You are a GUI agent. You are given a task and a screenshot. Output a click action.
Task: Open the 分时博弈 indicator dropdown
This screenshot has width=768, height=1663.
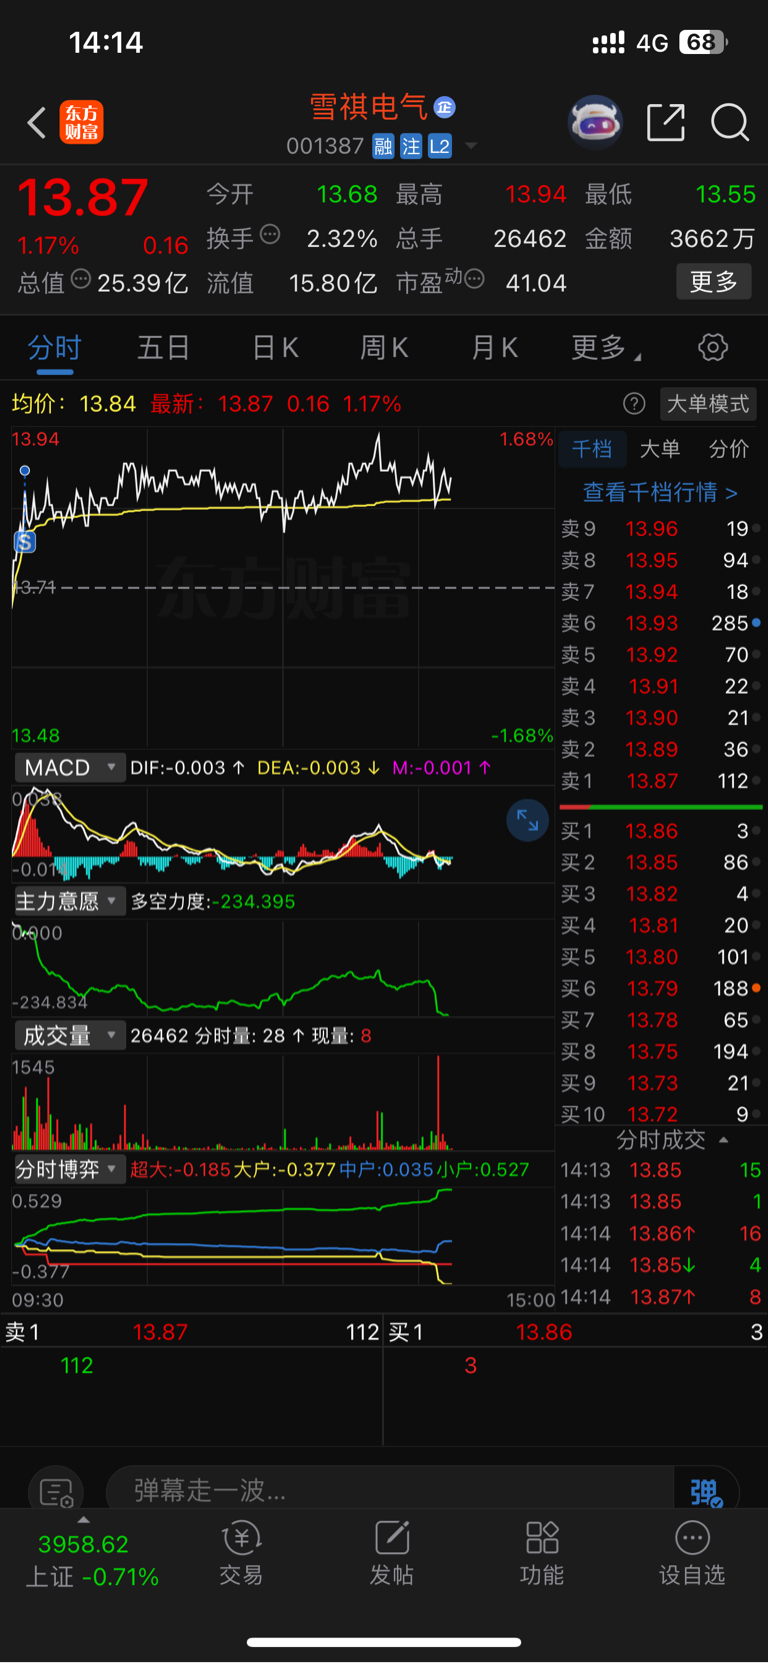(x=69, y=1170)
